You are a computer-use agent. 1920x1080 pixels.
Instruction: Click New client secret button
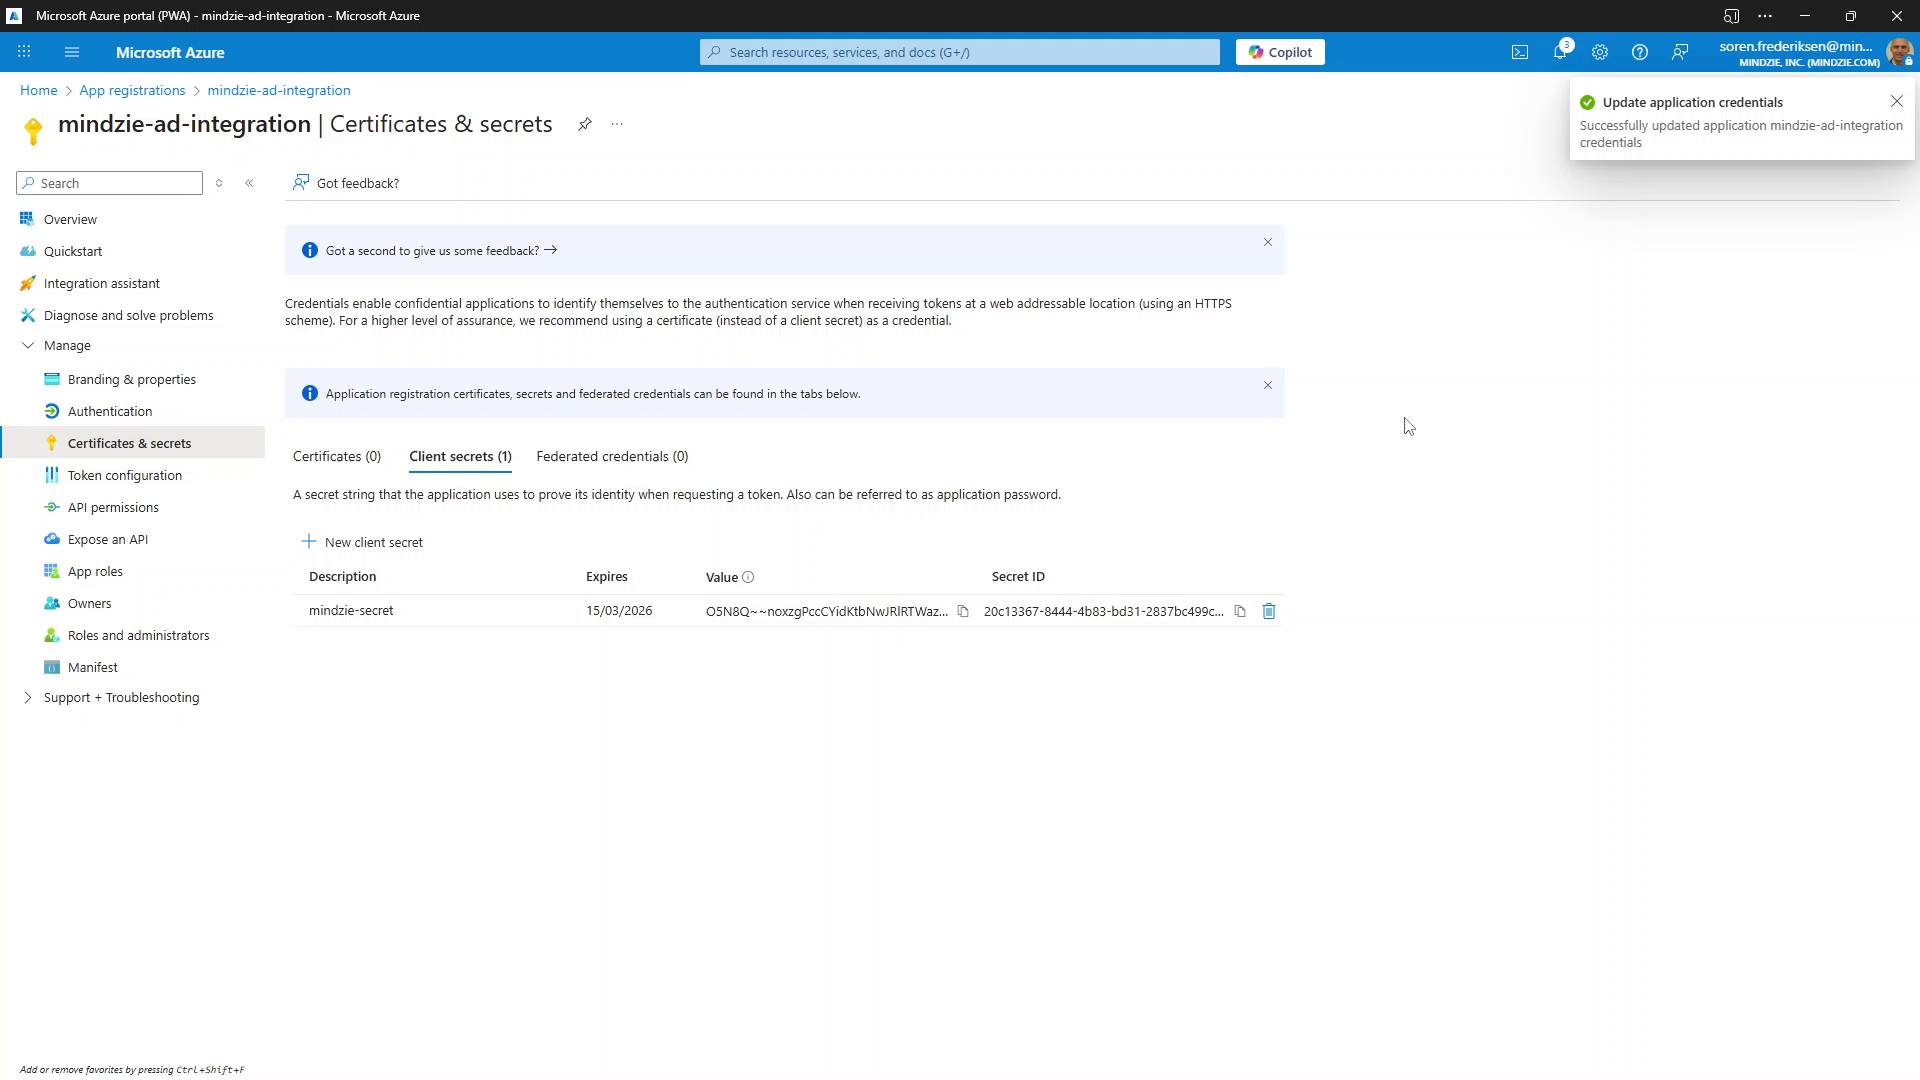coord(363,542)
